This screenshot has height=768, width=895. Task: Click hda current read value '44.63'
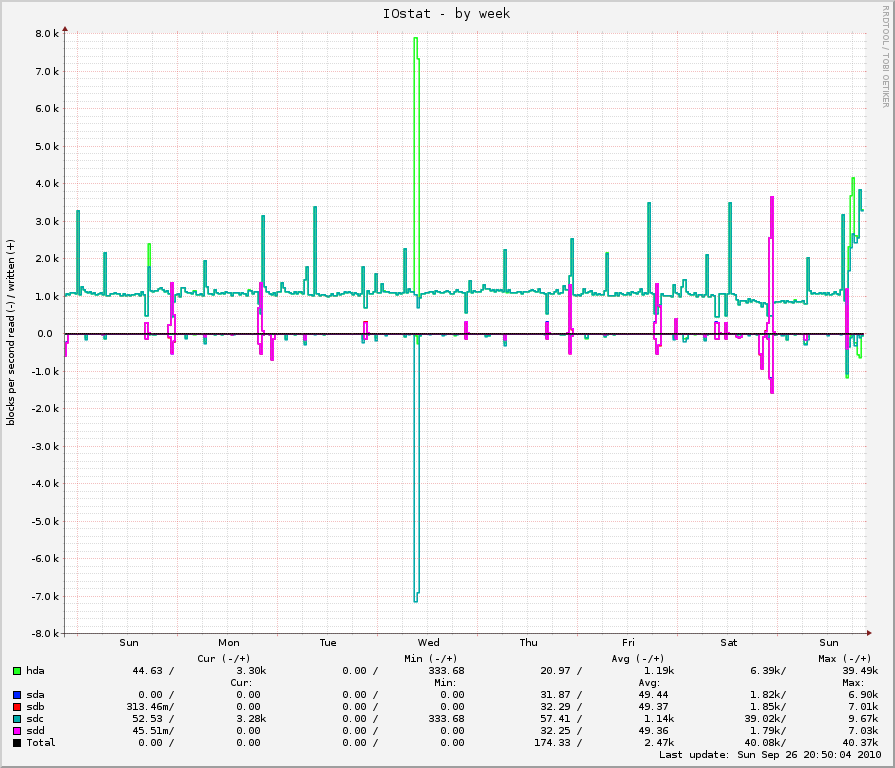click(x=148, y=671)
